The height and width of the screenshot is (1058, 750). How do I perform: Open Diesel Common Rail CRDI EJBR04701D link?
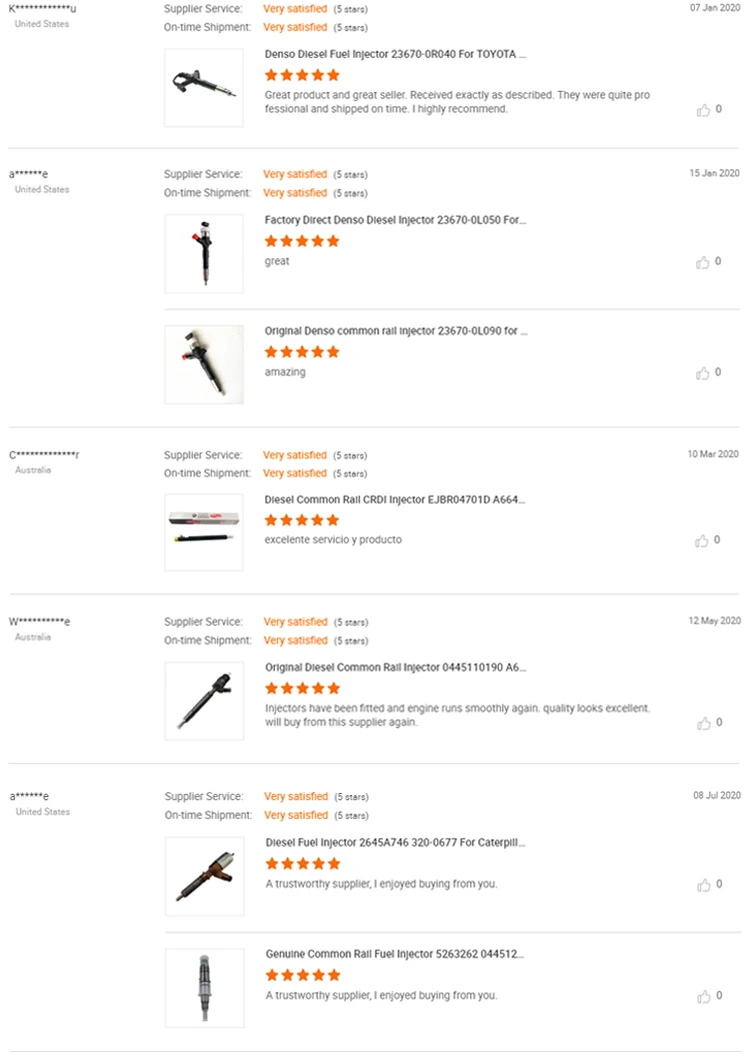[394, 499]
